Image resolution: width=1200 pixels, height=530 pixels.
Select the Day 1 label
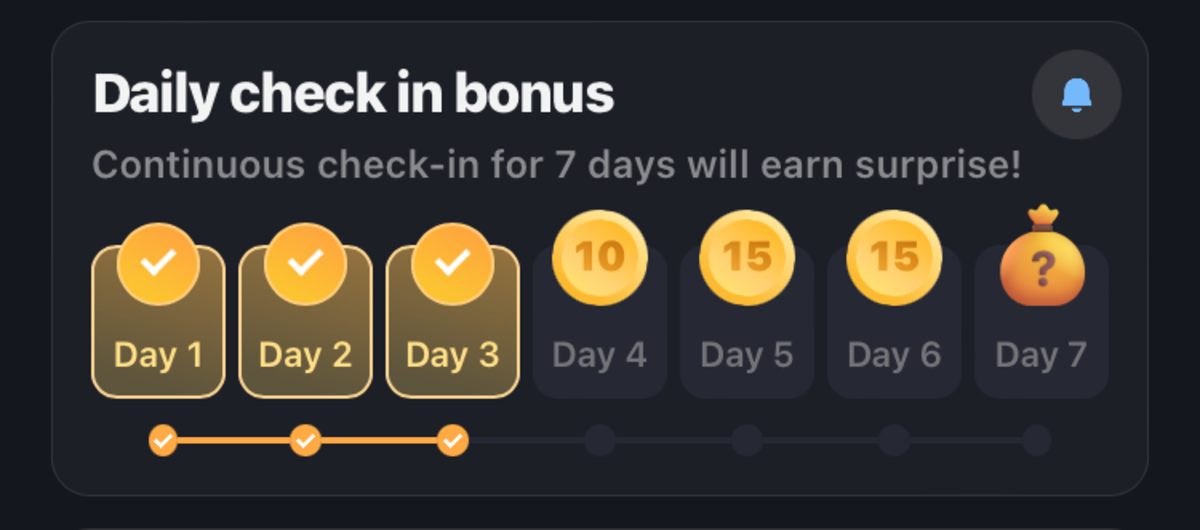(158, 355)
